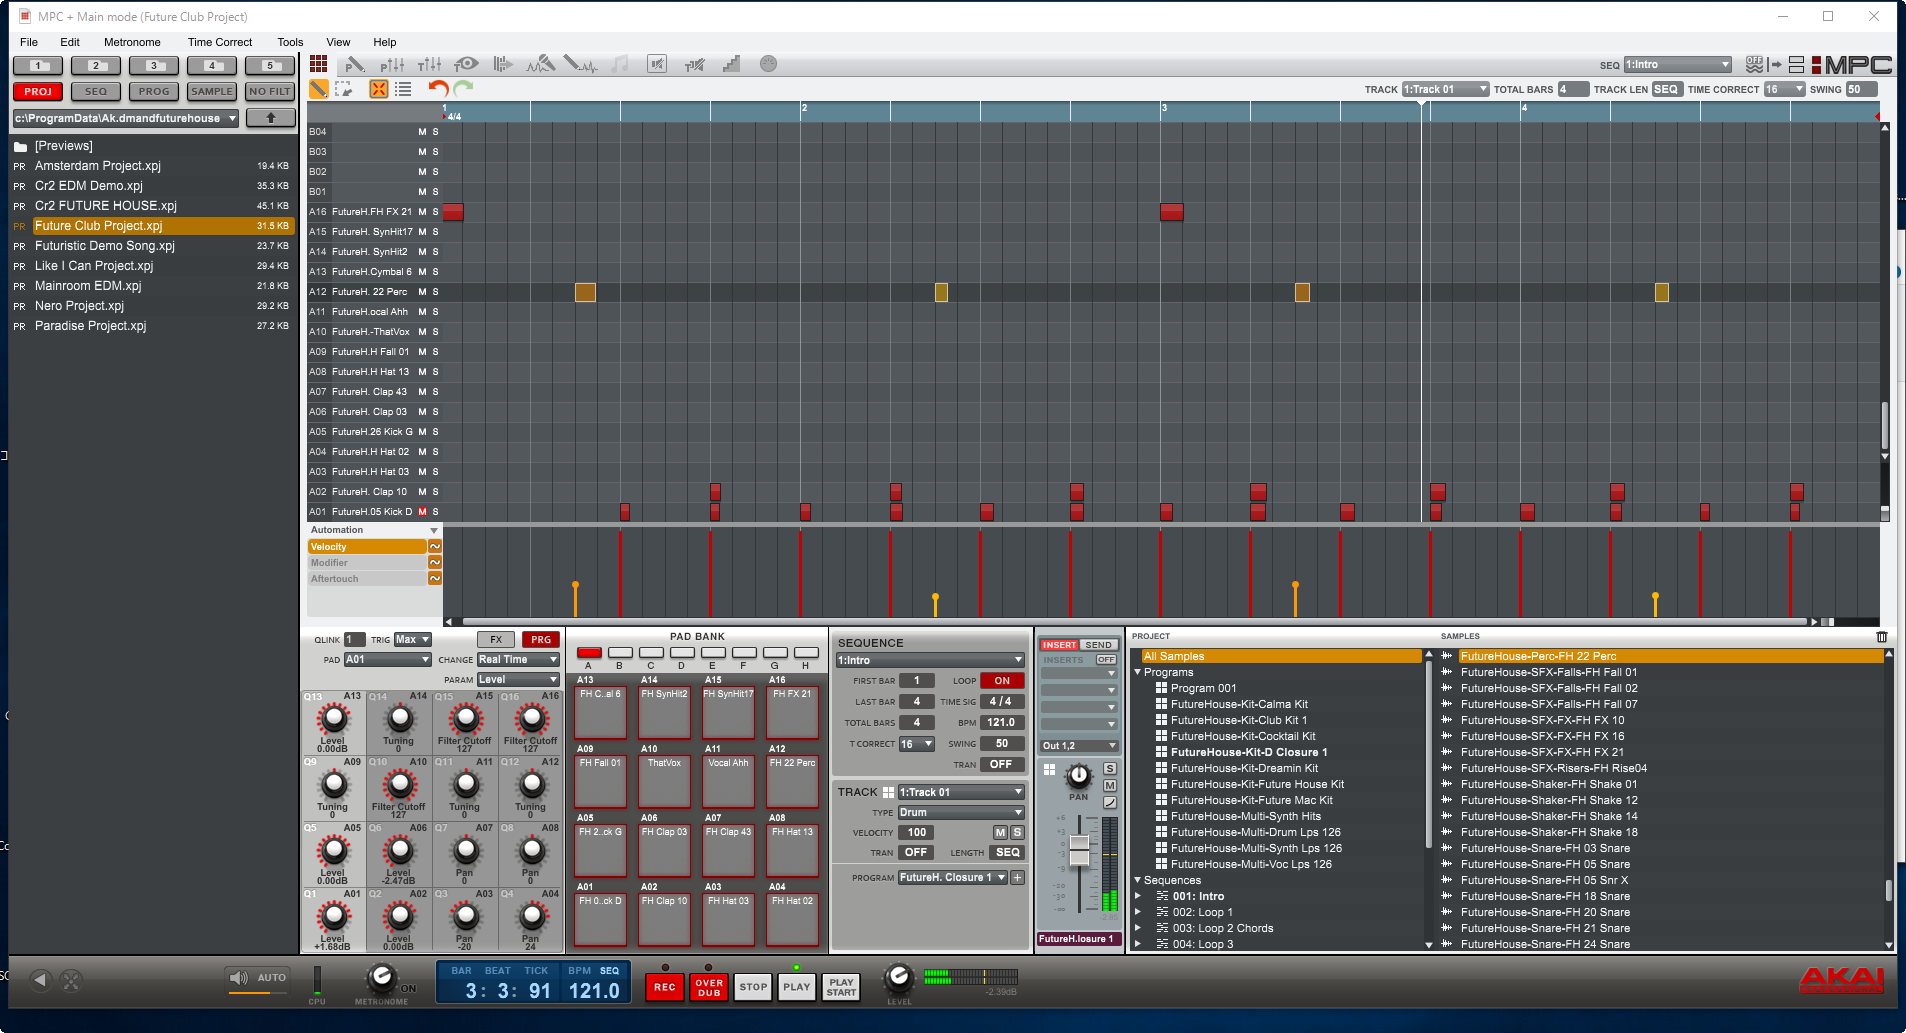Open Track View eye icon
Viewport: 1906px width, 1033px height.
coord(466,64)
